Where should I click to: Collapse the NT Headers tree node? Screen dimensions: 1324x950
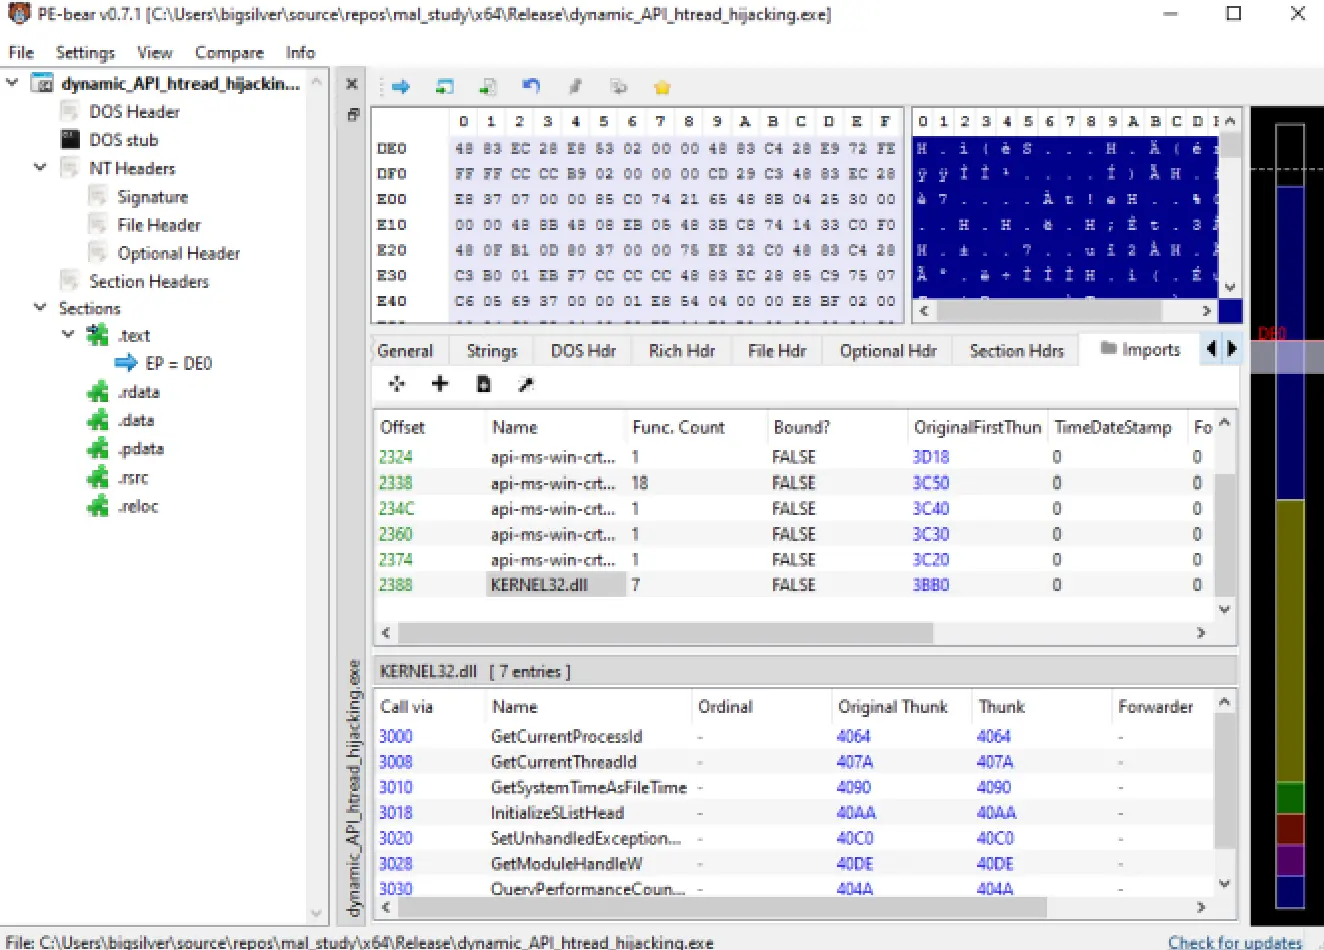coord(41,167)
